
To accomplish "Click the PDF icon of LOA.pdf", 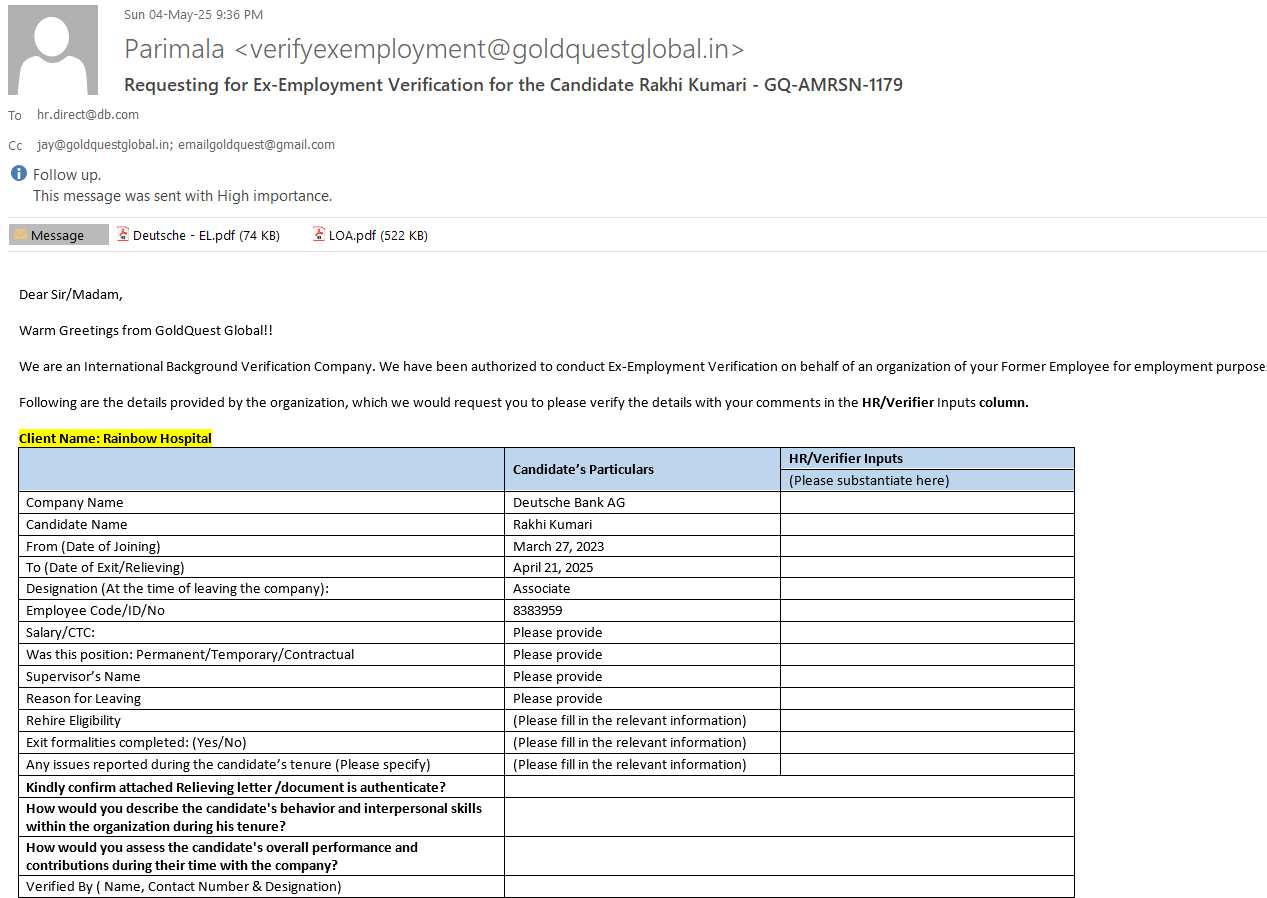I will (x=319, y=235).
